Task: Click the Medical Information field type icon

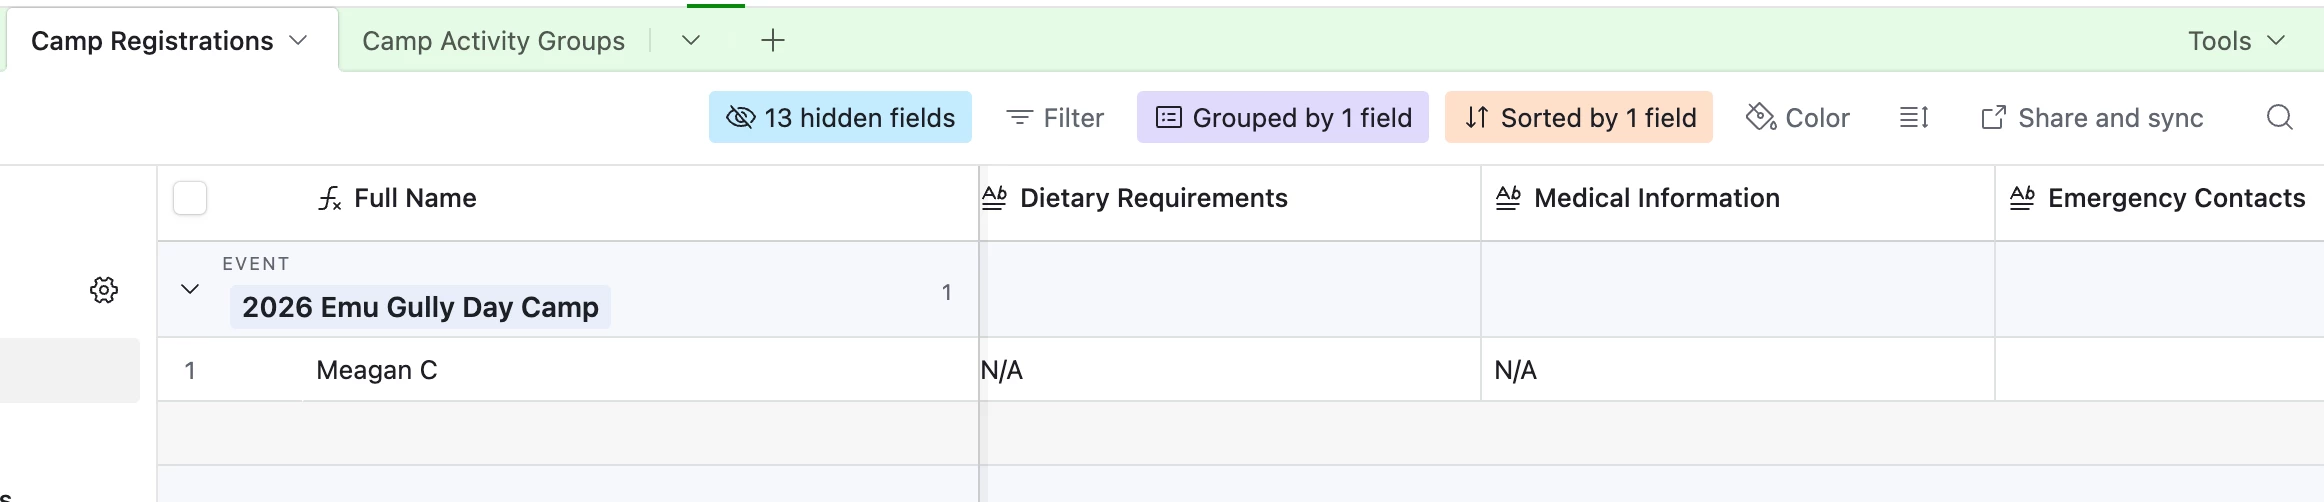Action: point(1508,198)
